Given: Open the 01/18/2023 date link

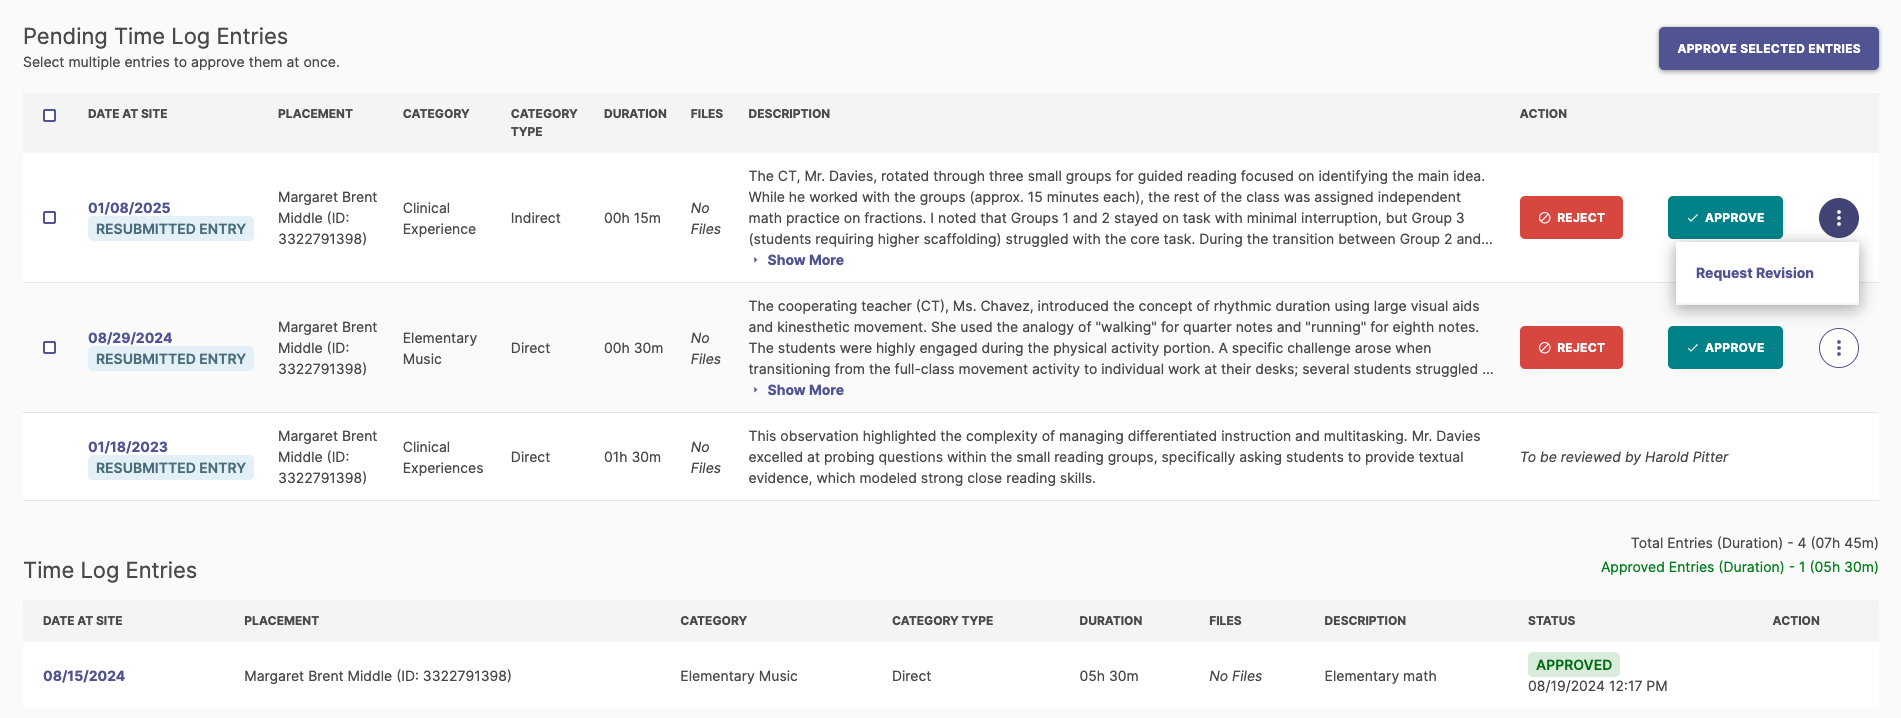Looking at the screenshot, I should [x=128, y=447].
